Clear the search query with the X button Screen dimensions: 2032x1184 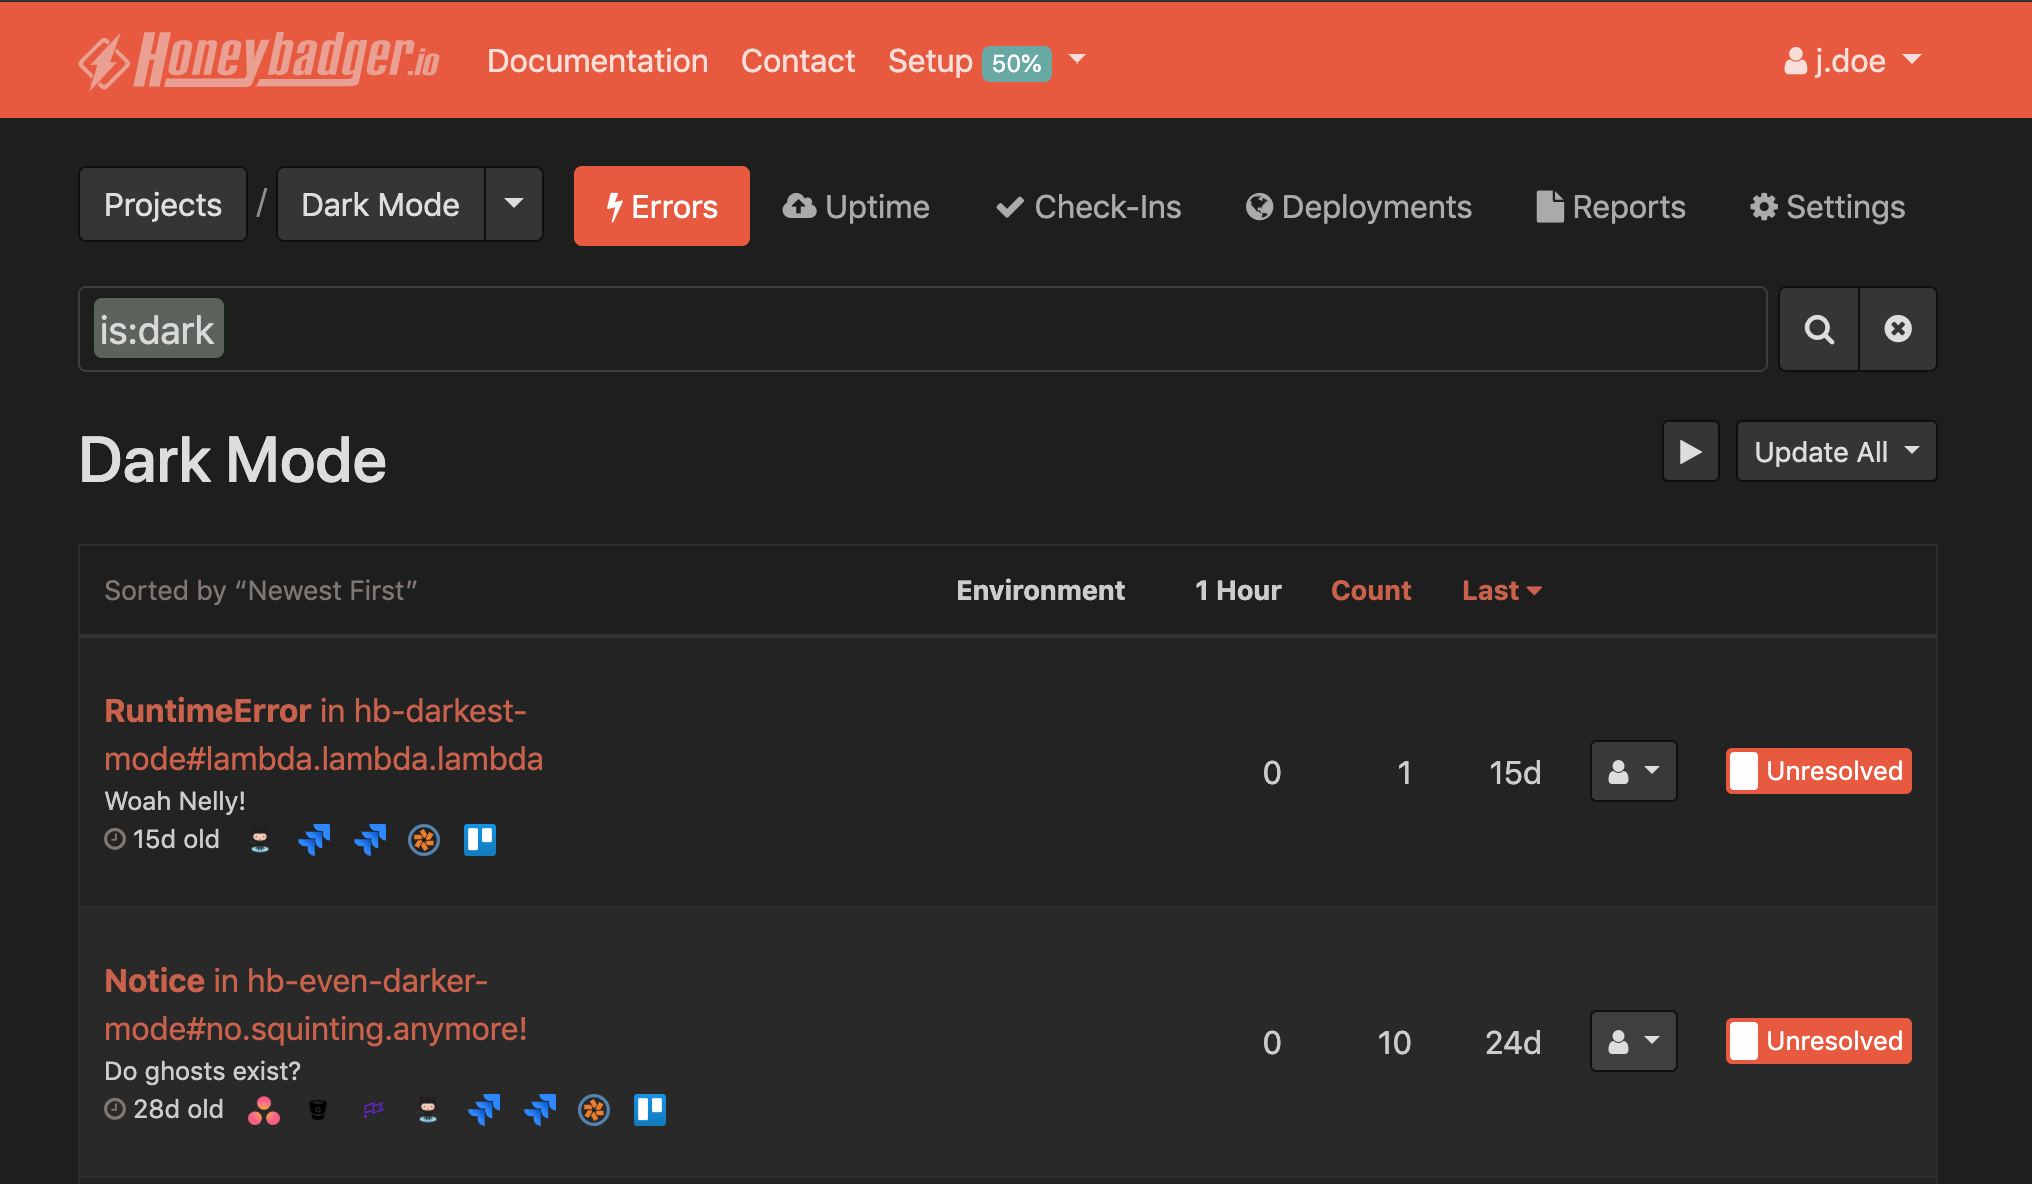click(1897, 329)
